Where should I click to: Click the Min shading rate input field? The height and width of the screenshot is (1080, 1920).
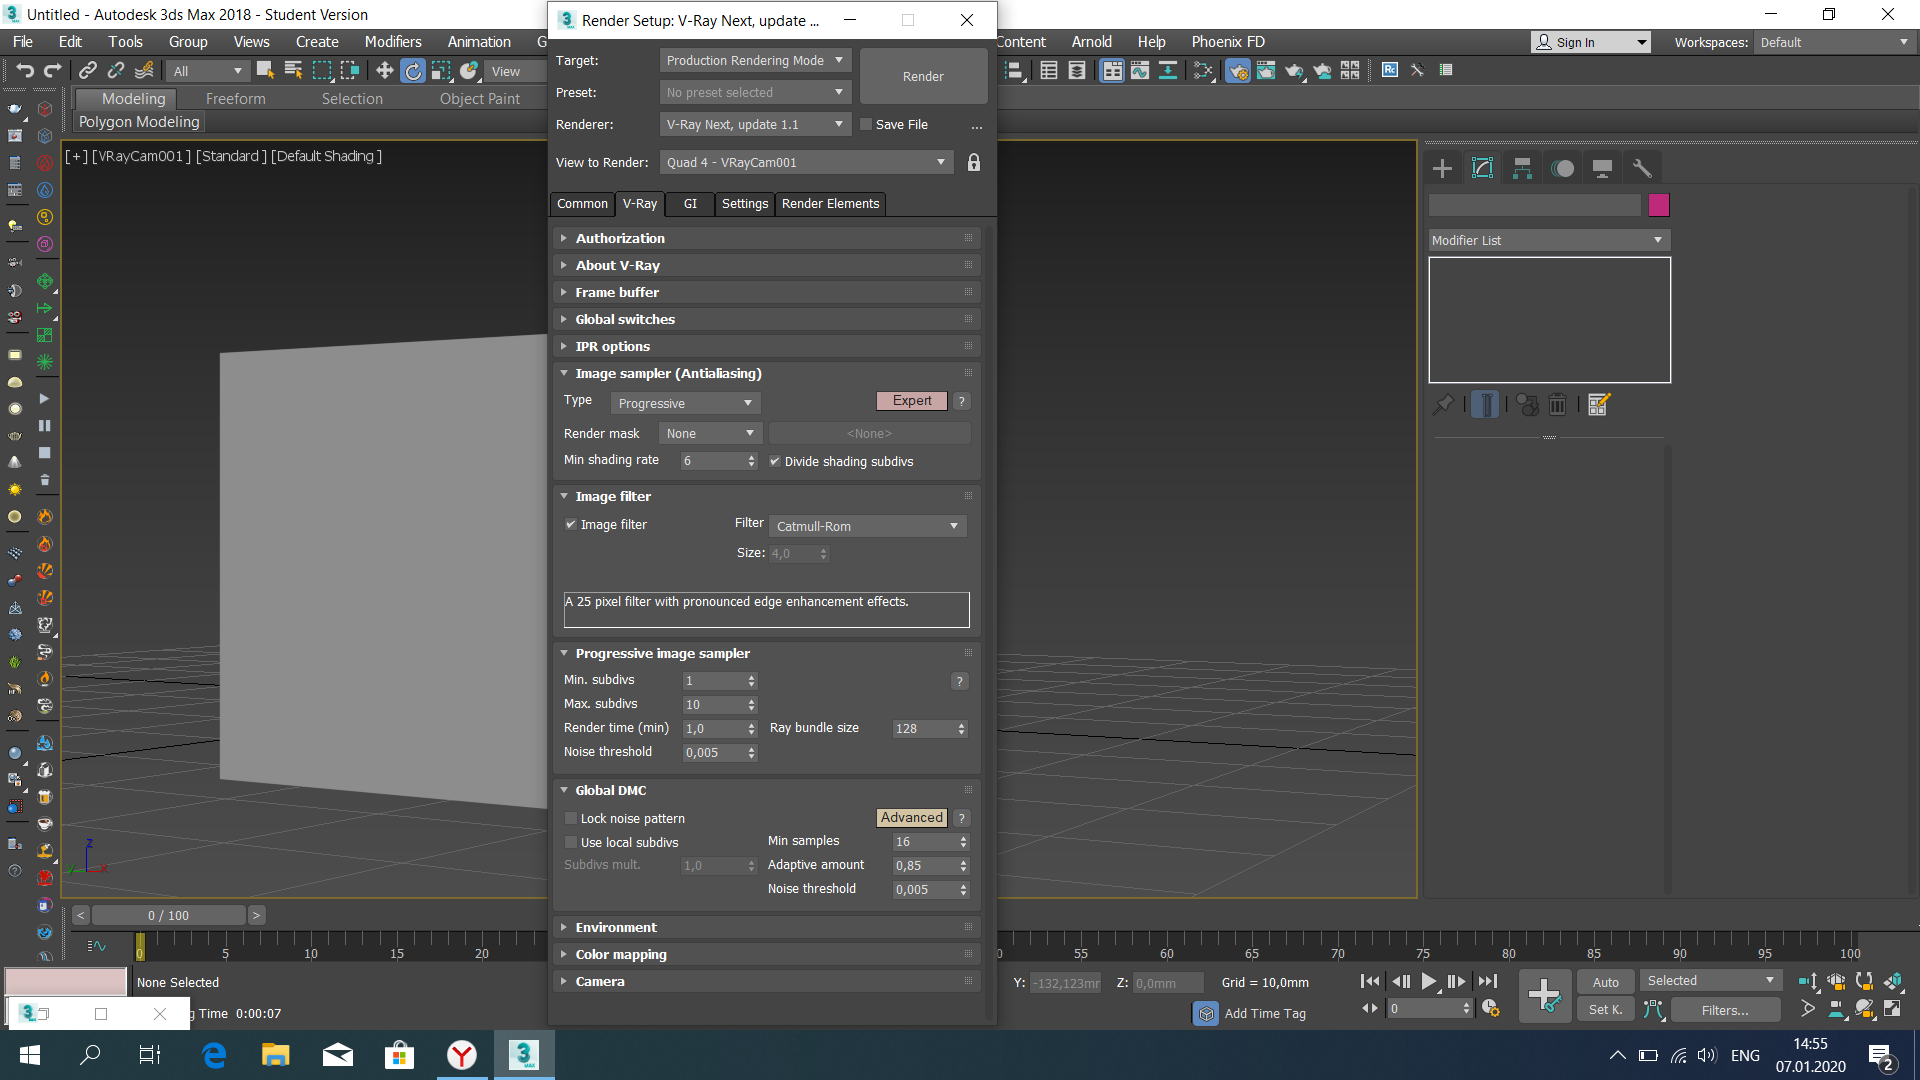[713, 460]
